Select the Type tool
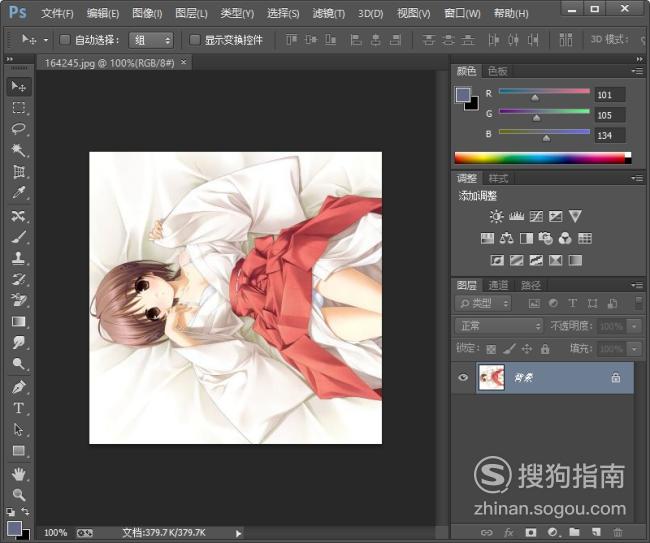 (19, 408)
